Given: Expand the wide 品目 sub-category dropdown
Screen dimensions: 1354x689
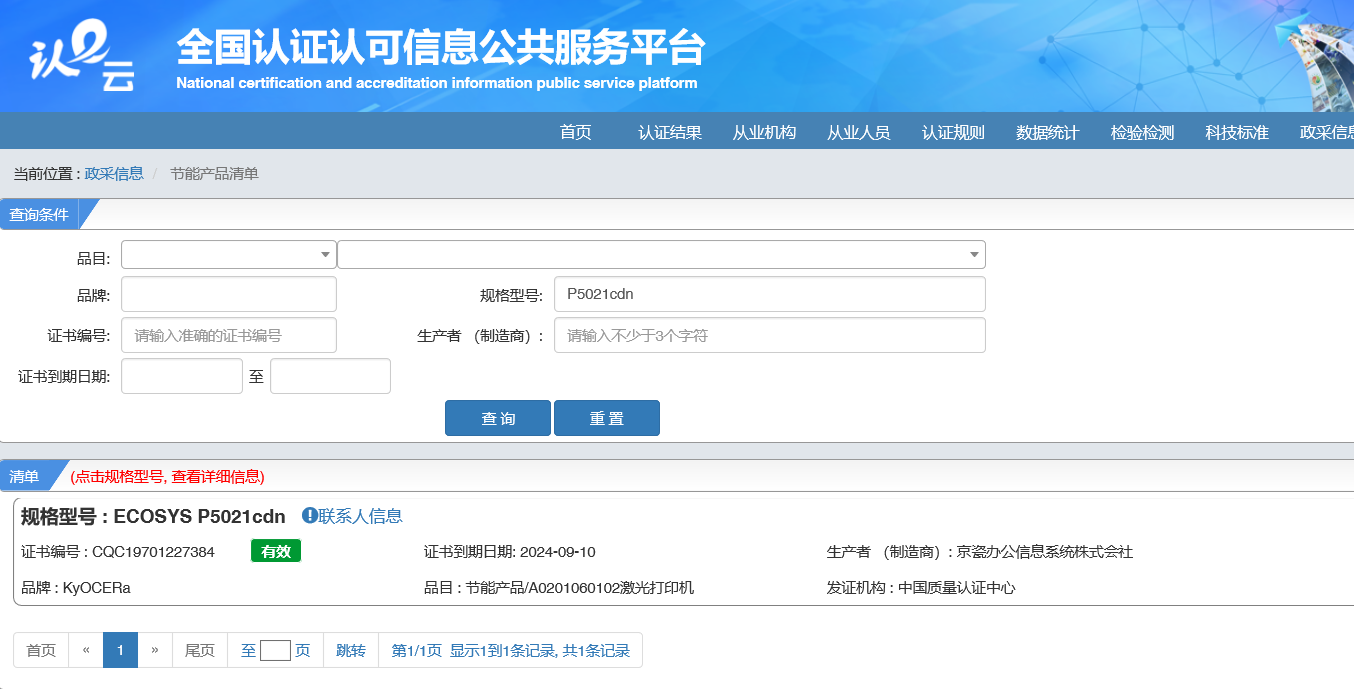Looking at the screenshot, I should (x=661, y=255).
